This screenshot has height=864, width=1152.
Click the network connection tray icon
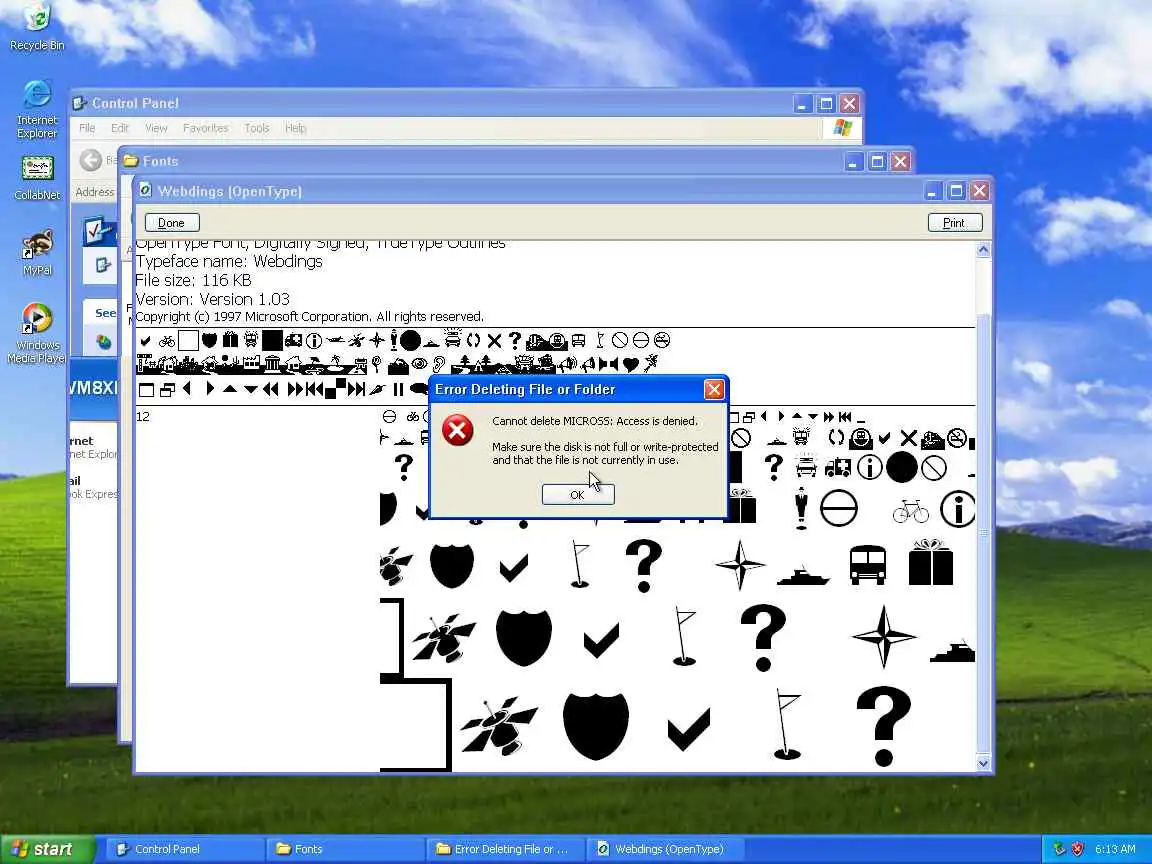pos(1059,849)
